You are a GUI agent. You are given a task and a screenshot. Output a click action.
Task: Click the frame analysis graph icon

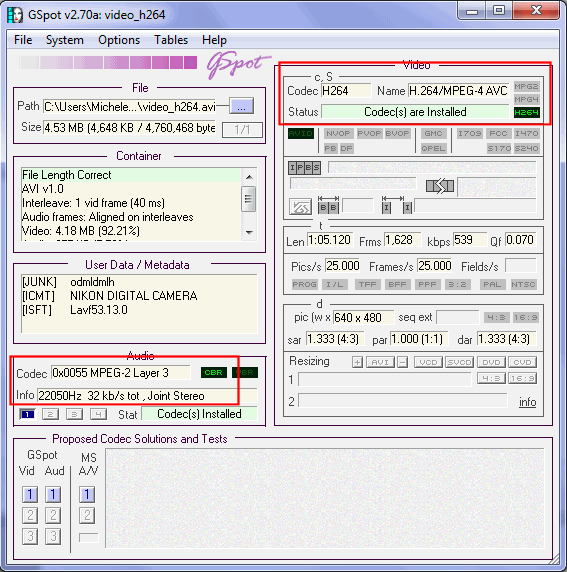tap(300, 207)
